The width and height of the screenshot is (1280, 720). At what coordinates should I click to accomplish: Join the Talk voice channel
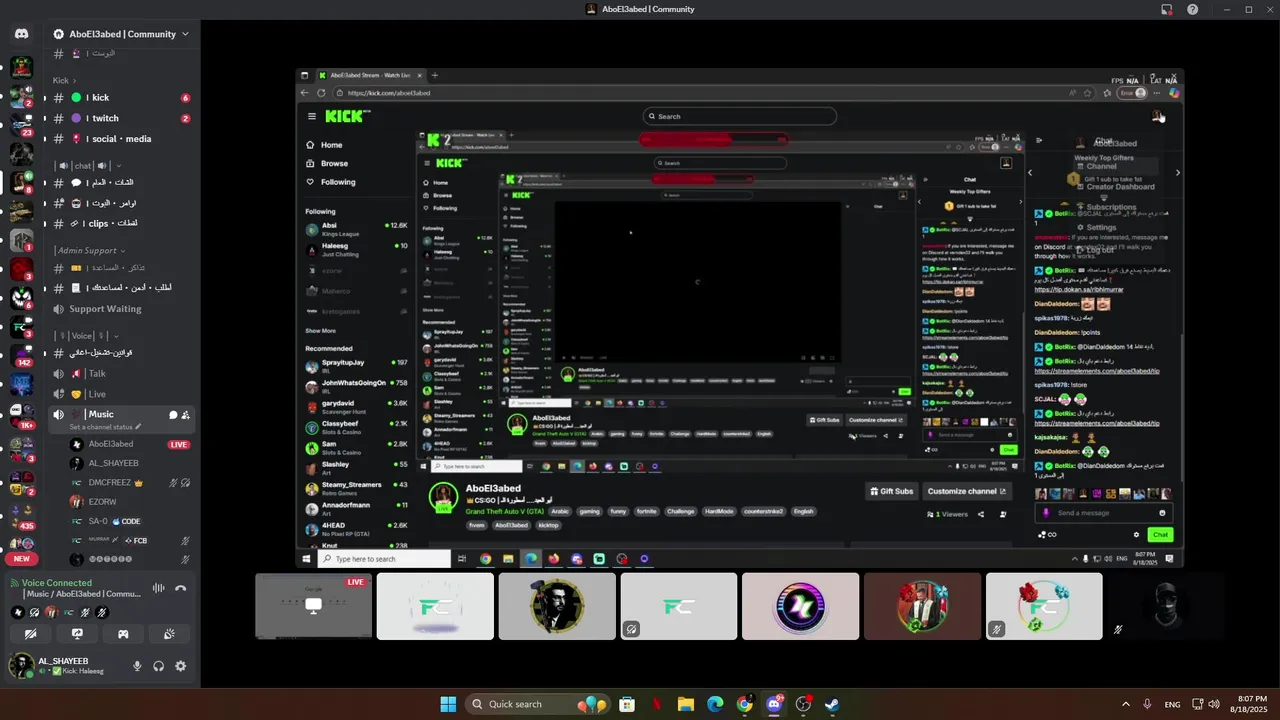(122, 373)
